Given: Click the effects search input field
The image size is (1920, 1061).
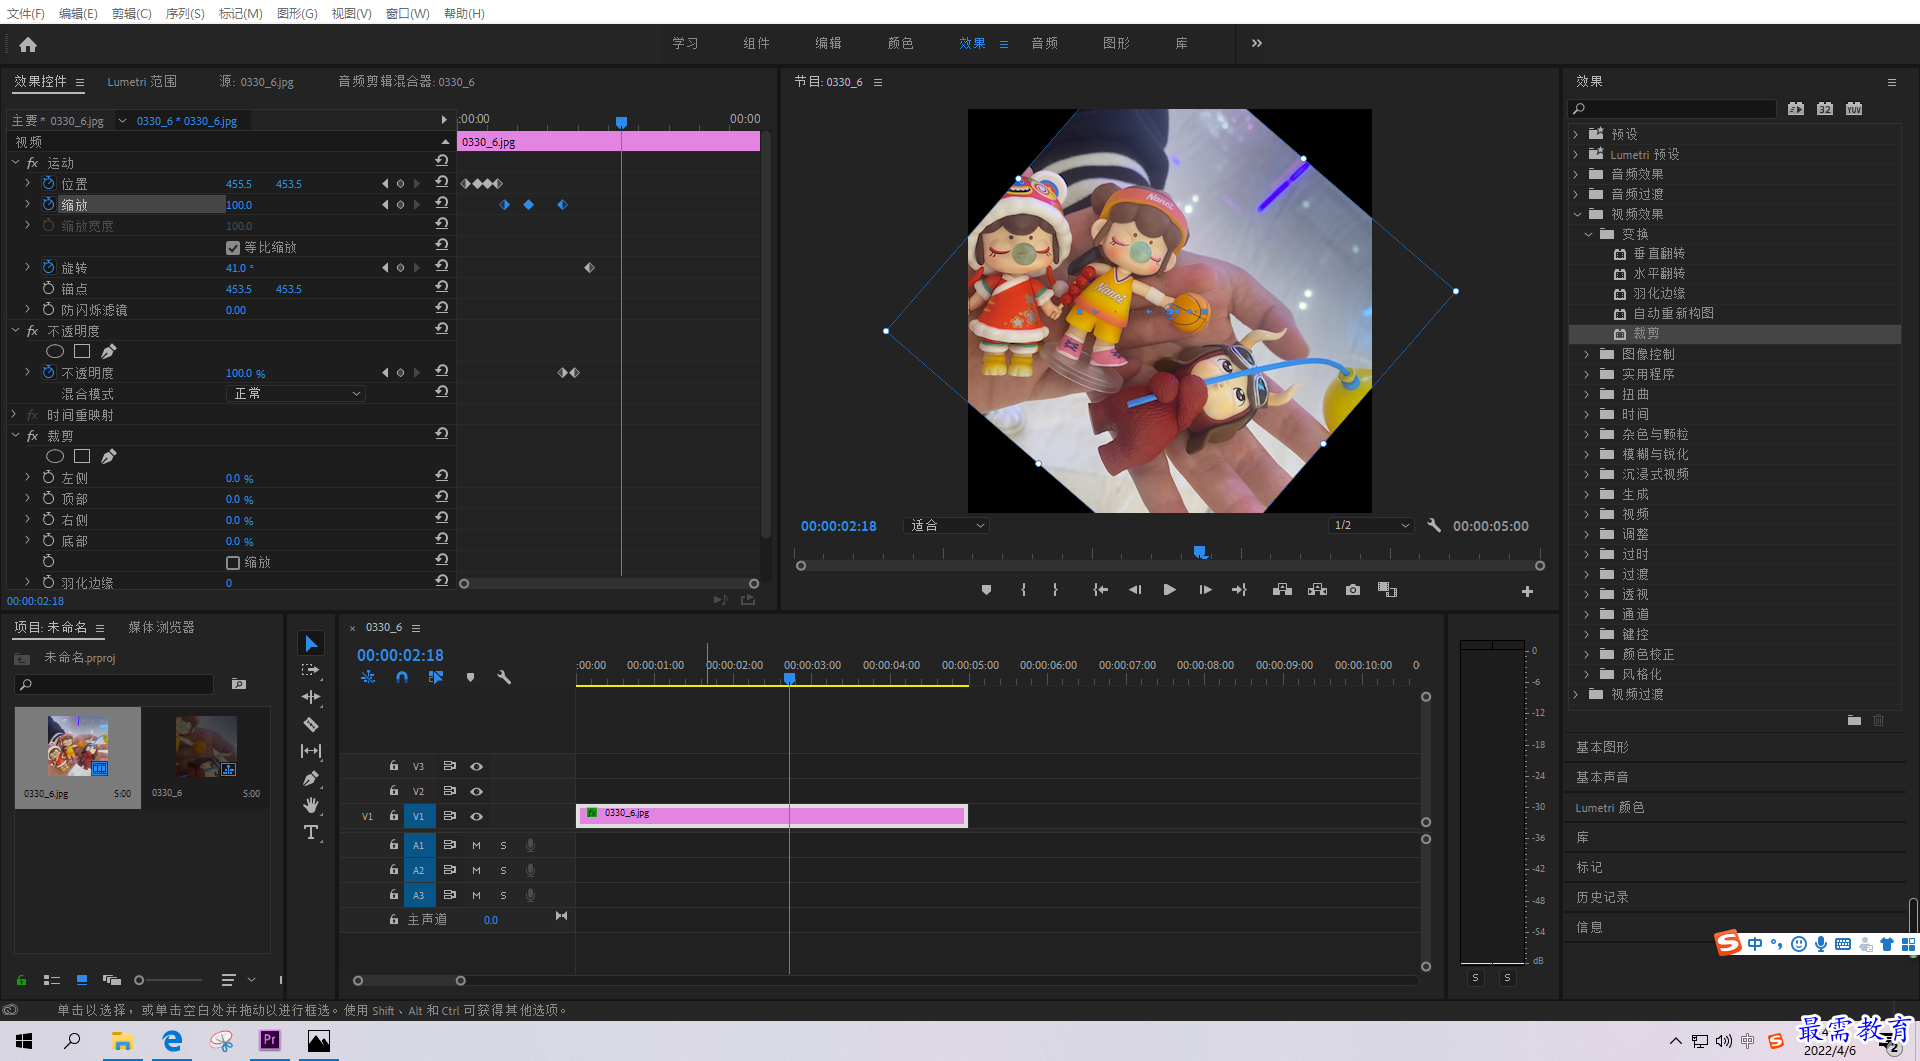Looking at the screenshot, I should point(1672,108).
